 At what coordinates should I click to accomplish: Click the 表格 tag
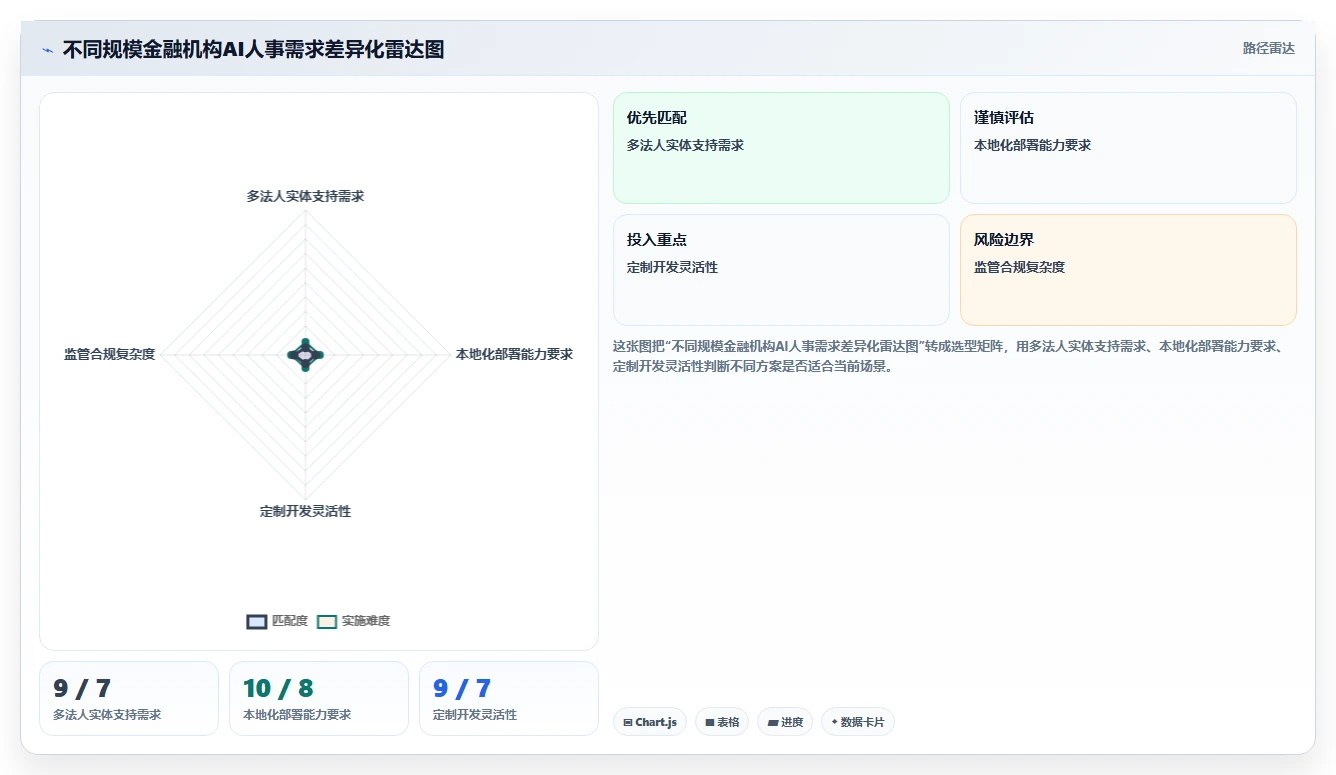click(x=721, y=722)
